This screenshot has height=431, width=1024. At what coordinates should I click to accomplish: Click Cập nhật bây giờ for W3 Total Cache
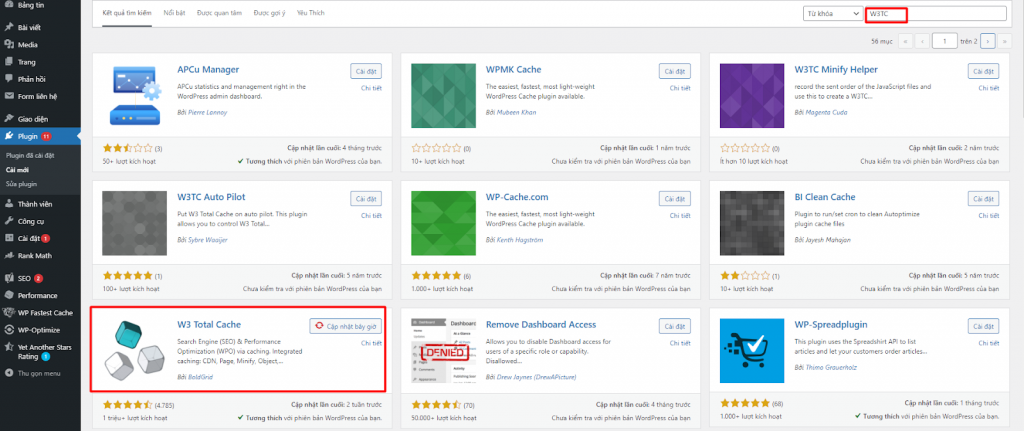(345, 326)
